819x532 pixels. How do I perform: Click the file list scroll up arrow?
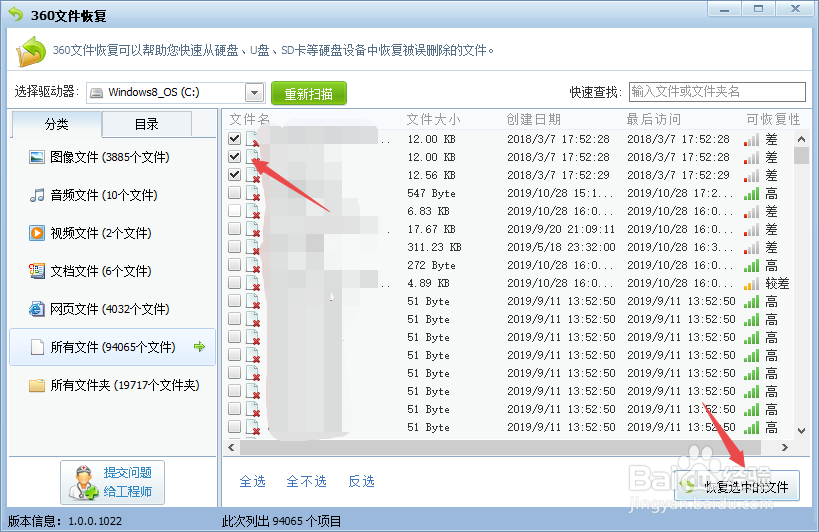click(x=801, y=139)
